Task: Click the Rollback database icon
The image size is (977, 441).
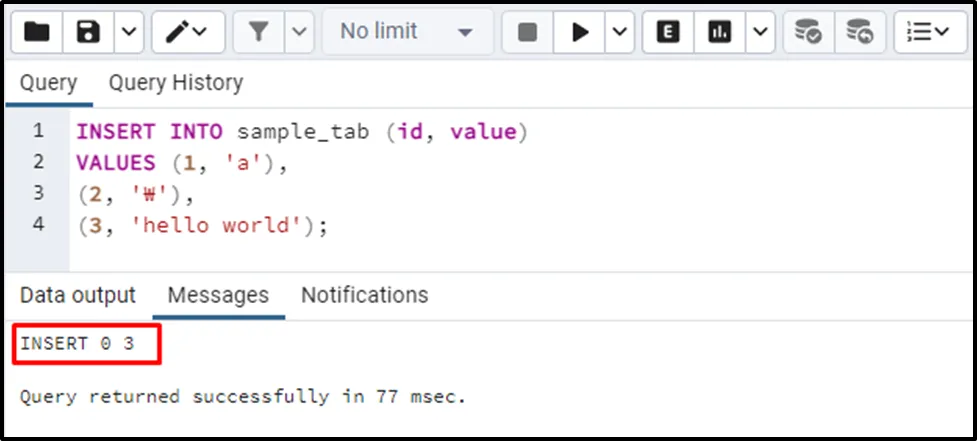Action: [x=859, y=32]
